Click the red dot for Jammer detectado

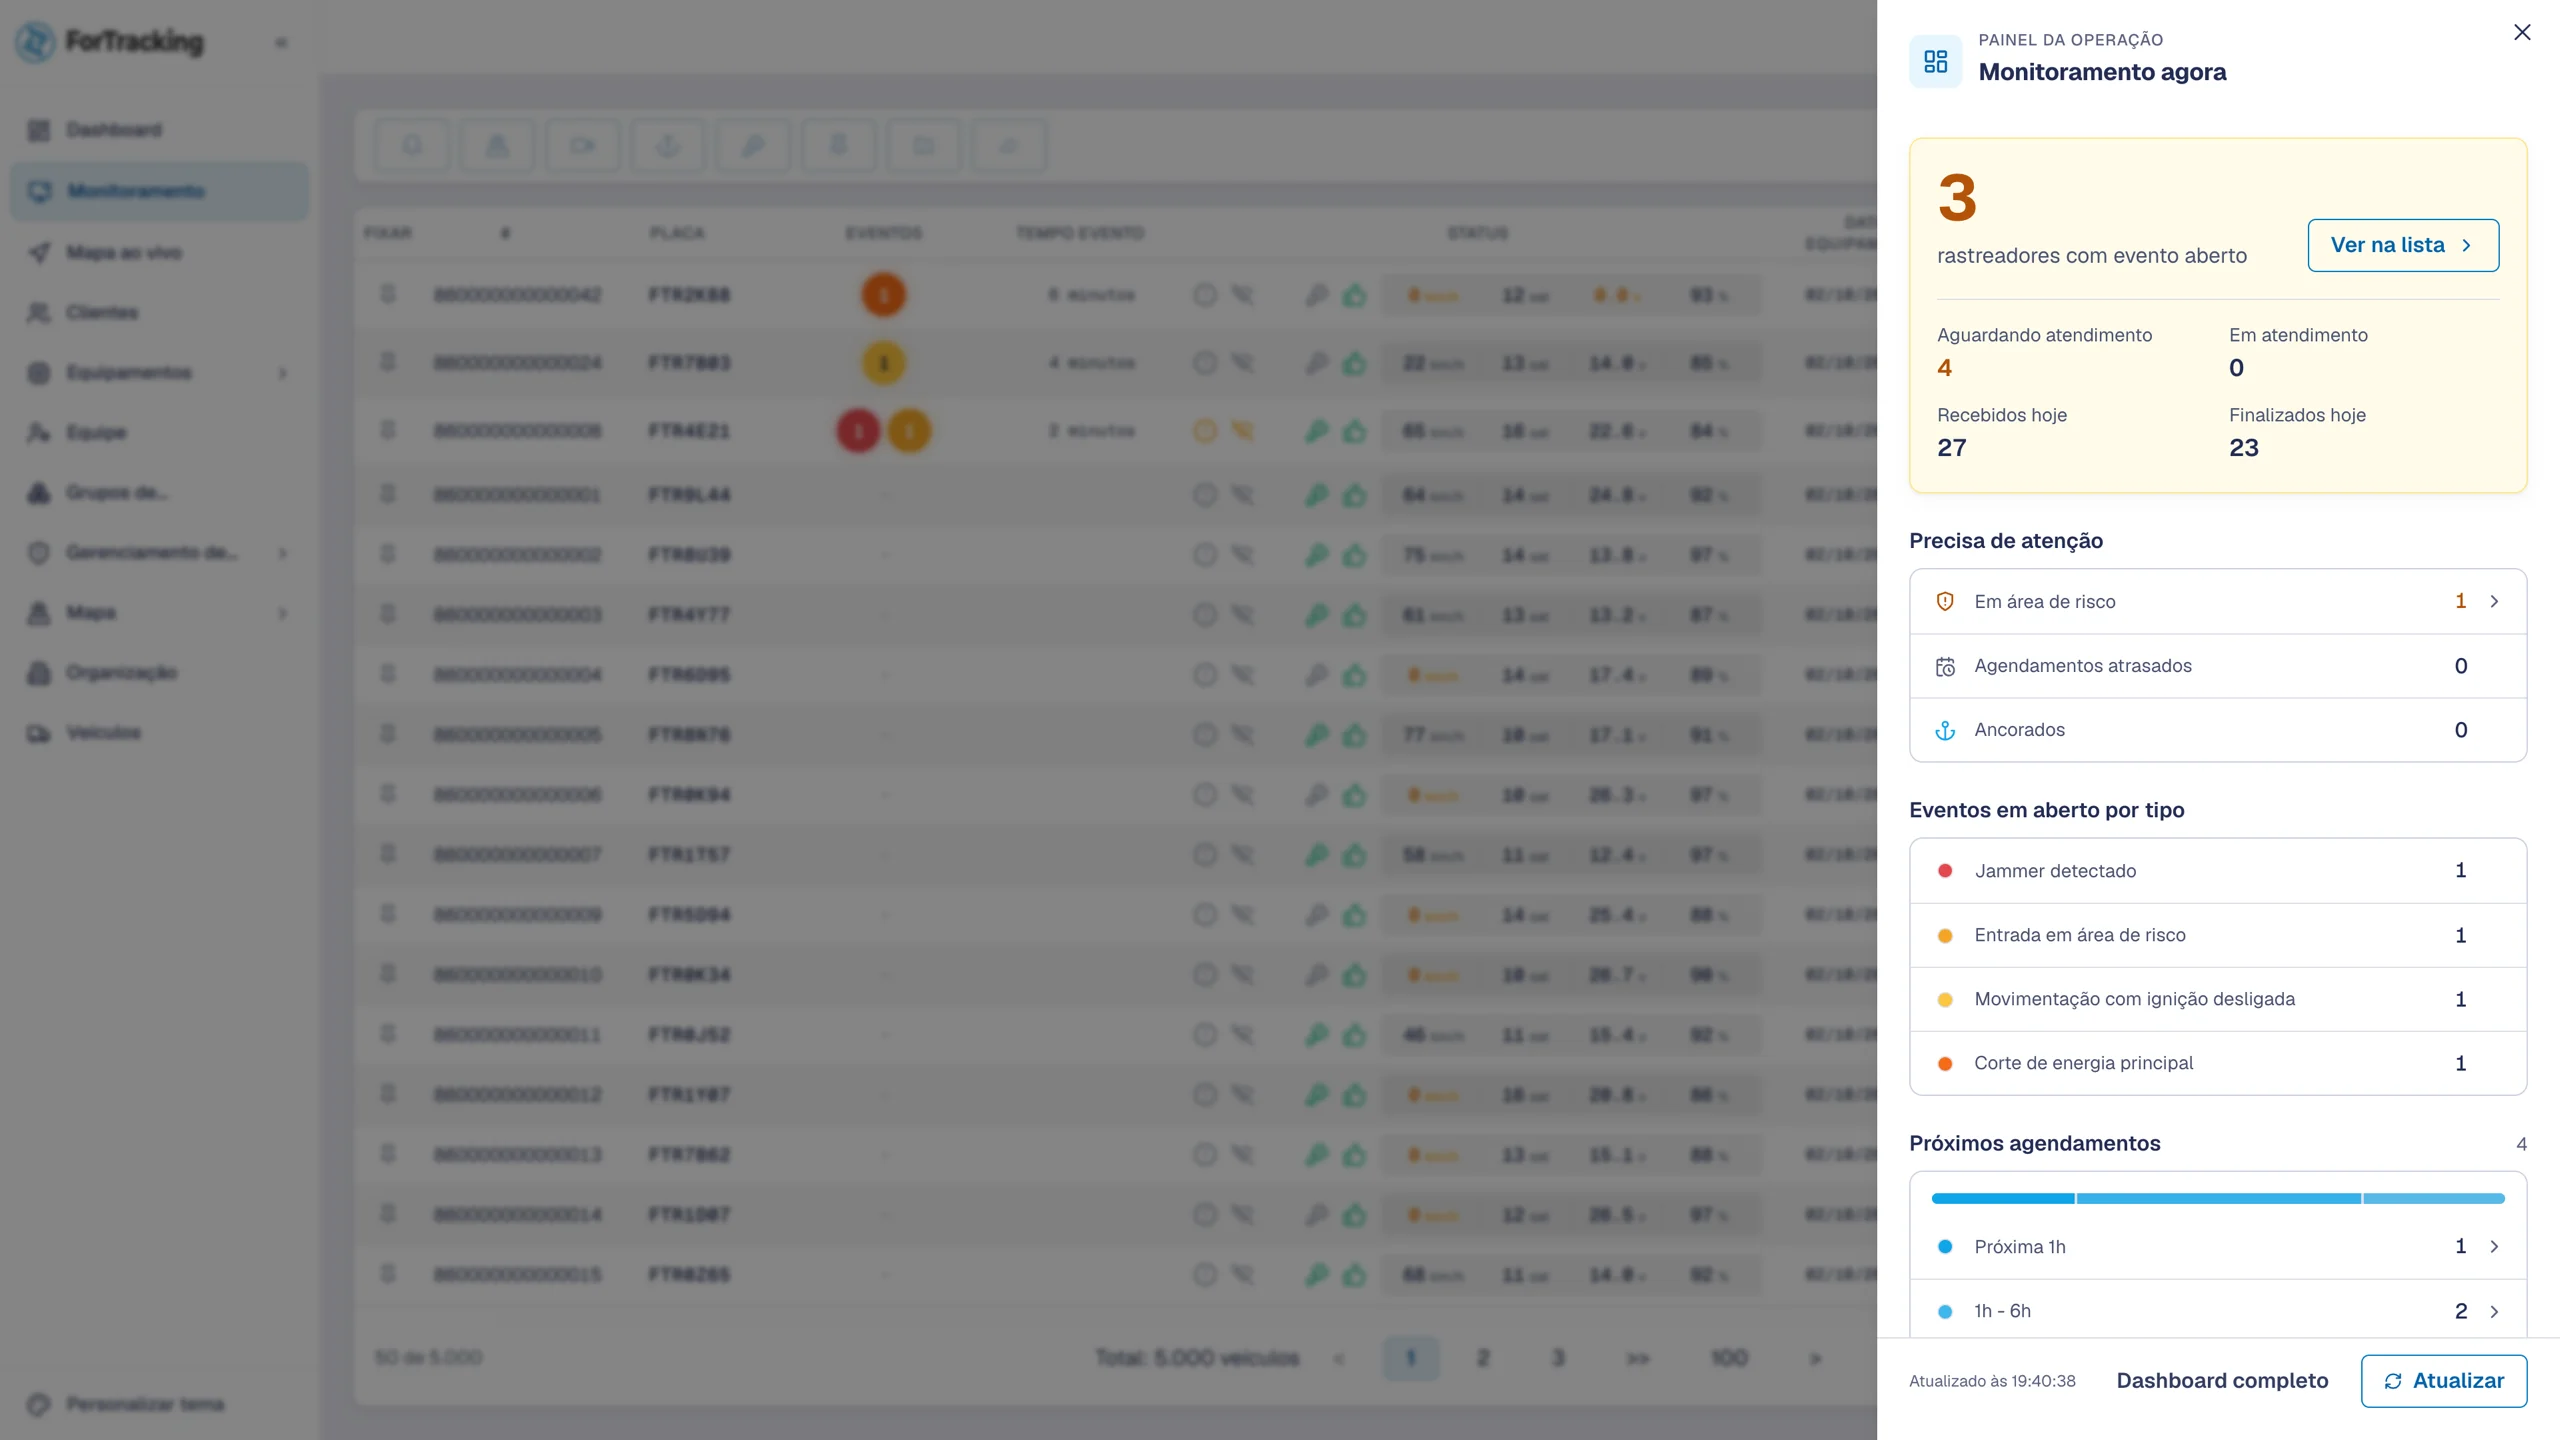(1945, 871)
